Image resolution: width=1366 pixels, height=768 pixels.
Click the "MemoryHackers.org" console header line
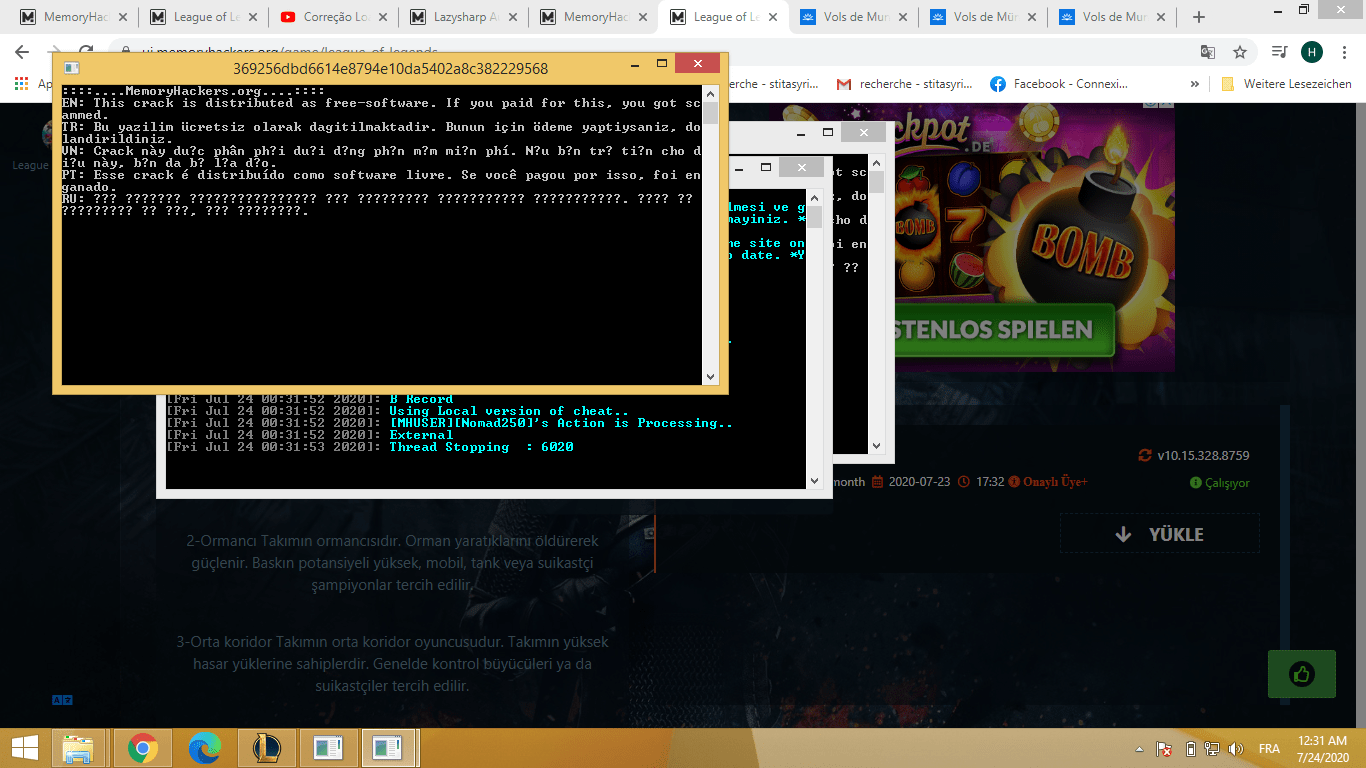[192, 91]
